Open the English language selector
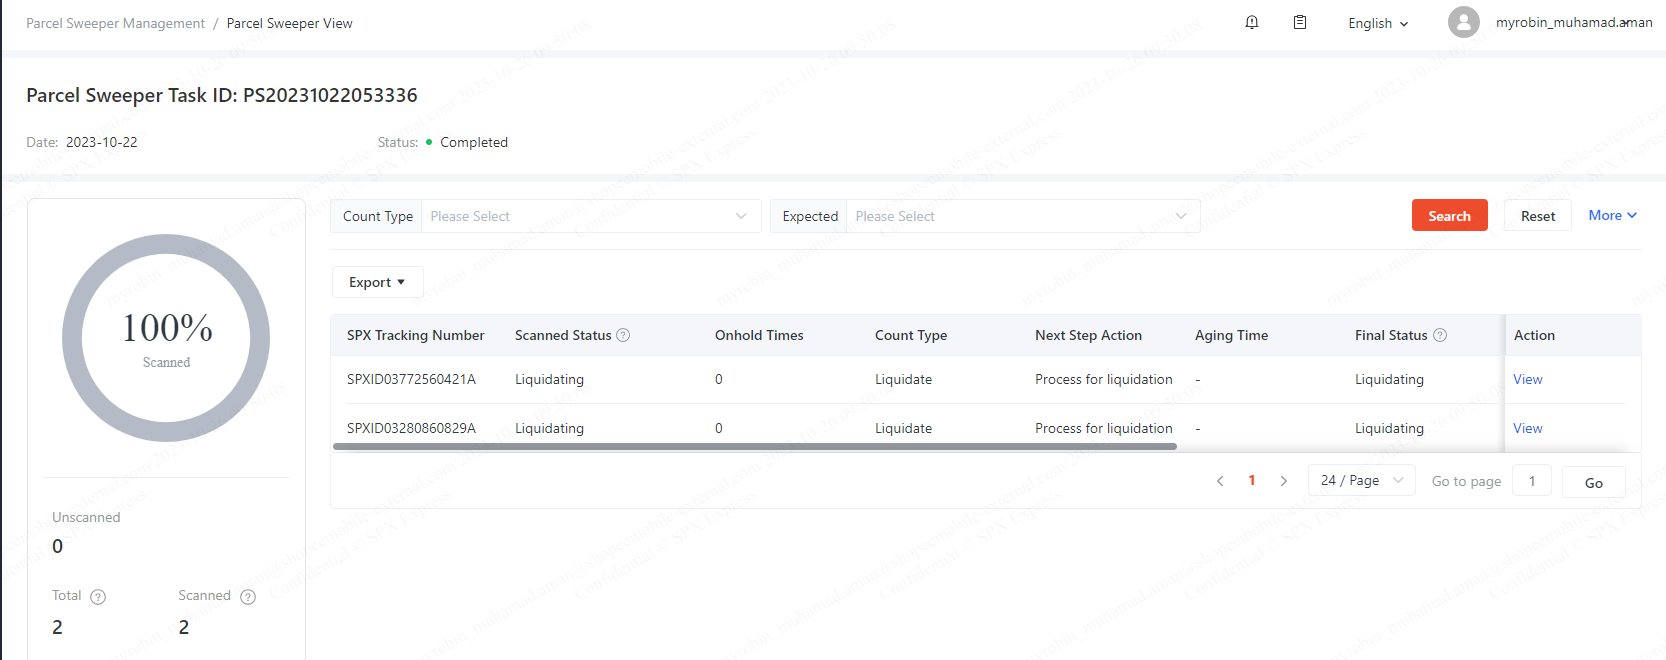Screen dimensions: 1666x660 coord(1377,23)
